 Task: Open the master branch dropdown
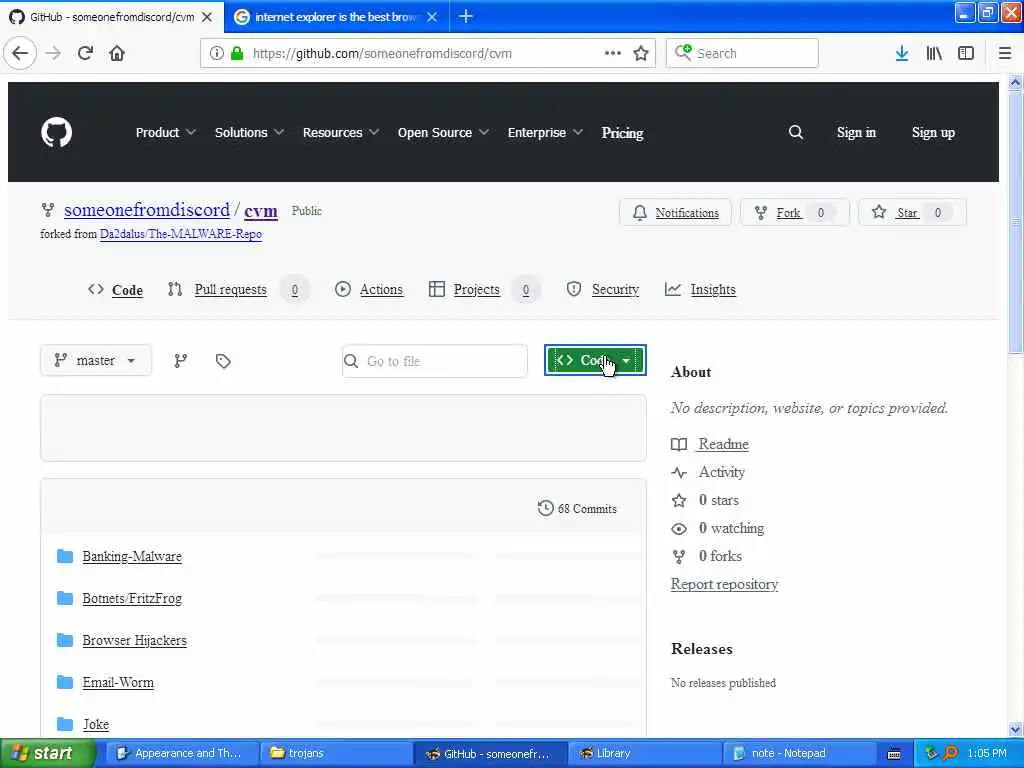click(x=96, y=360)
